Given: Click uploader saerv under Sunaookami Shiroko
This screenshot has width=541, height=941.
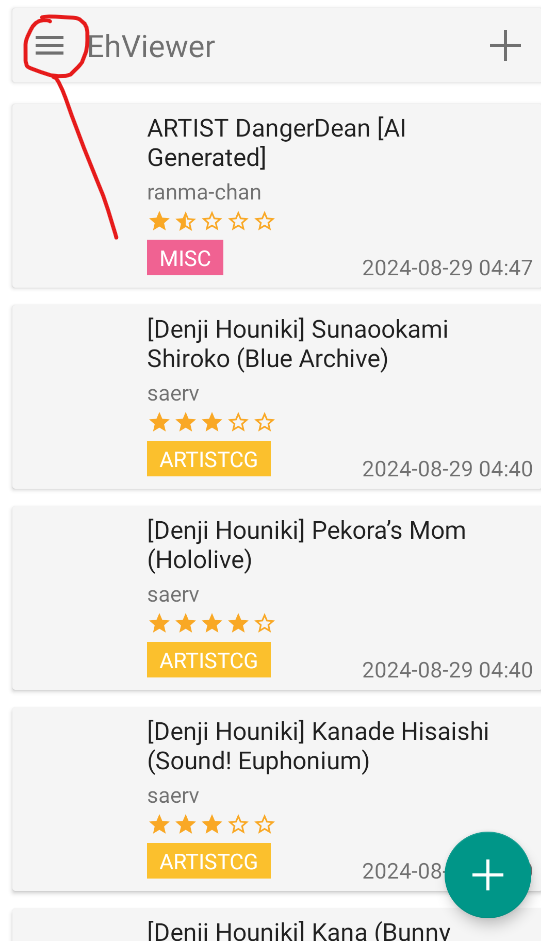Looking at the screenshot, I should (x=173, y=394).
